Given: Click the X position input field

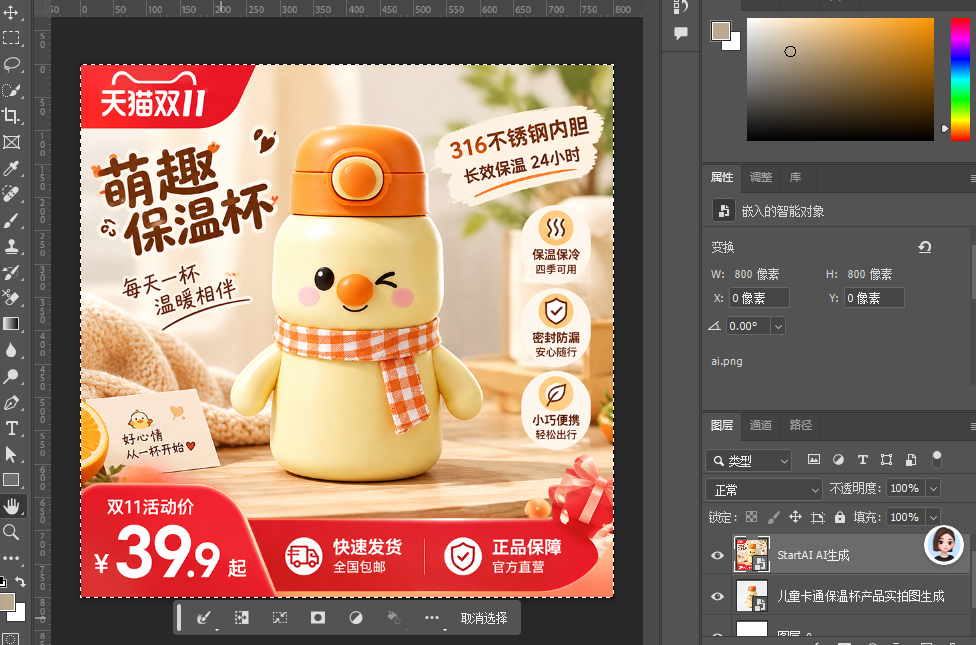Looking at the screenshot, I should [759, 298].
